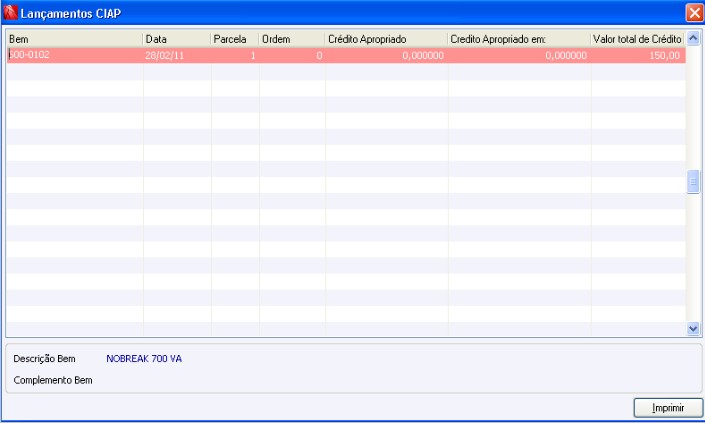Click the application icon in title bar
Screen dimensions: 705x424
pos(10,13)
